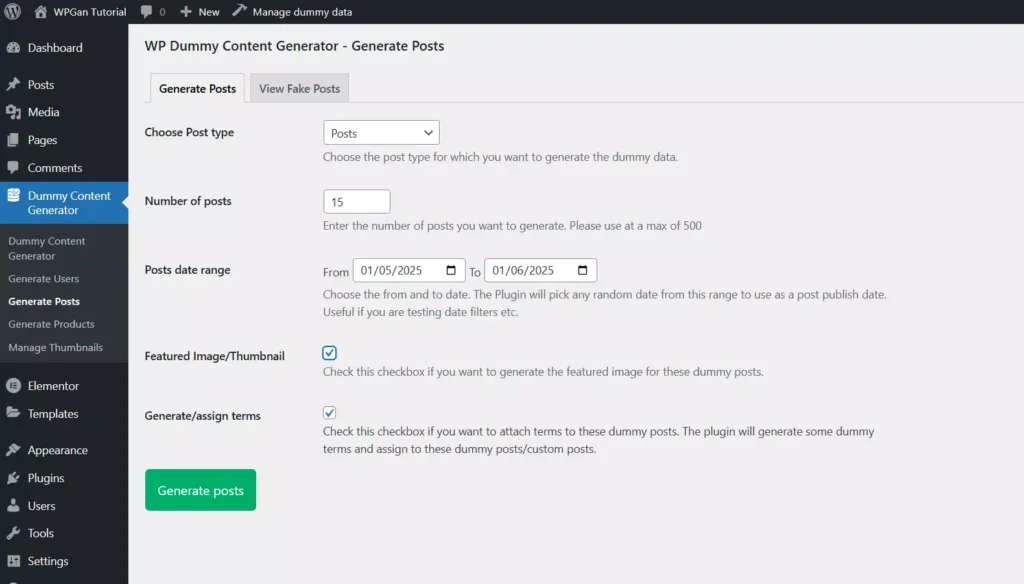Click the Appearance paintbrush icon
This screenshot has height=584, width=1024.
tap(13, 450)
